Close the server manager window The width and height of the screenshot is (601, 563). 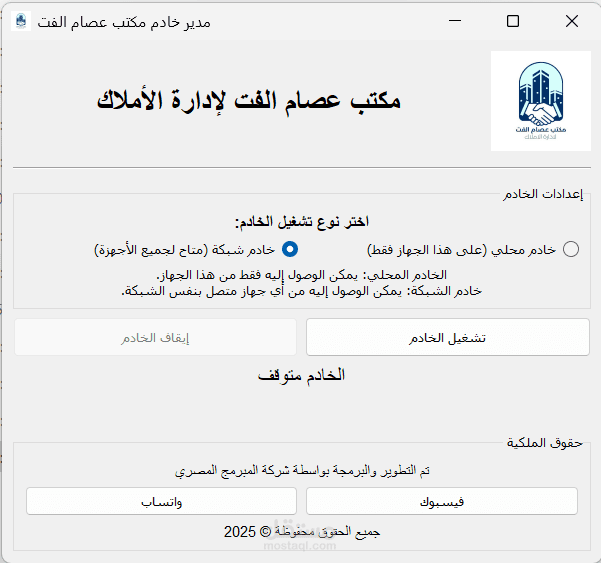point(572,21)
